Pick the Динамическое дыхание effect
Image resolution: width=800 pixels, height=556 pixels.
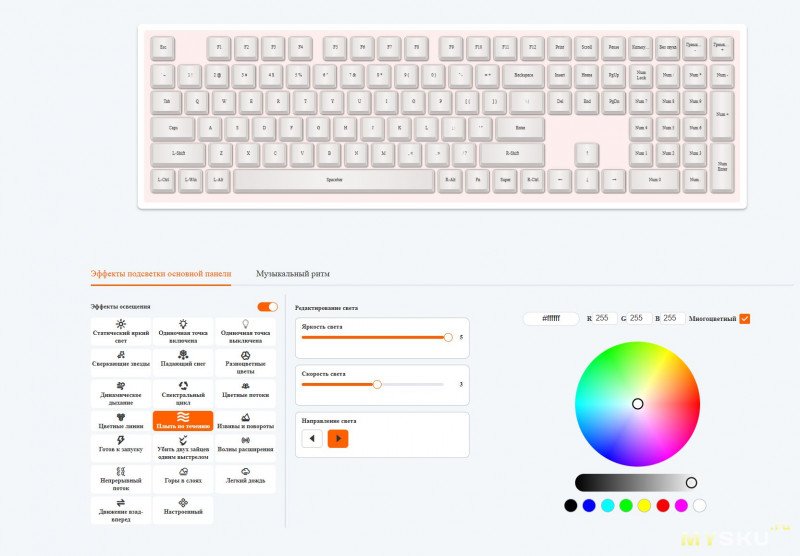pos(121,391)
